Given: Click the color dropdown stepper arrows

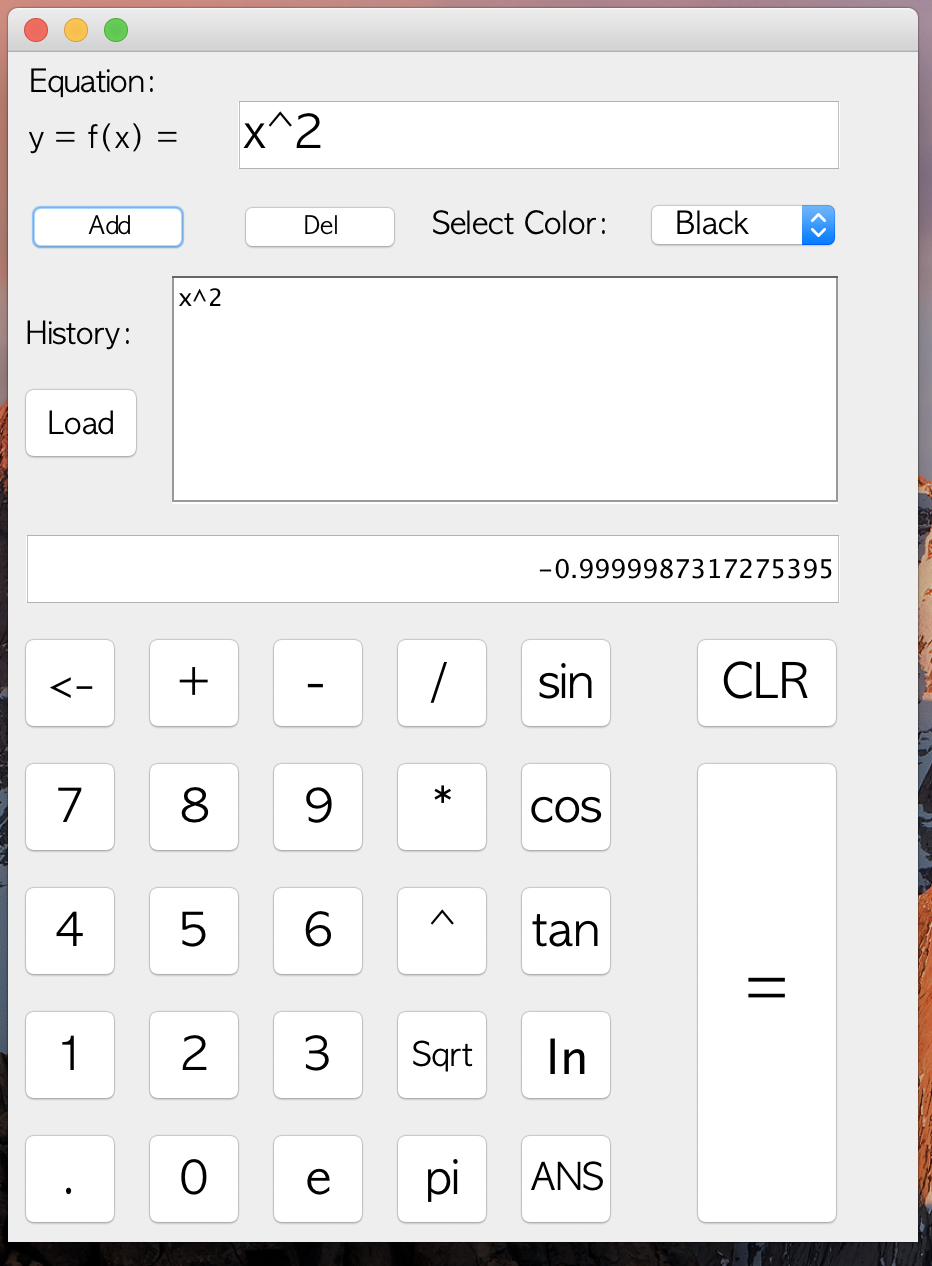Looking at the screenshot, I should pos(818,224).
